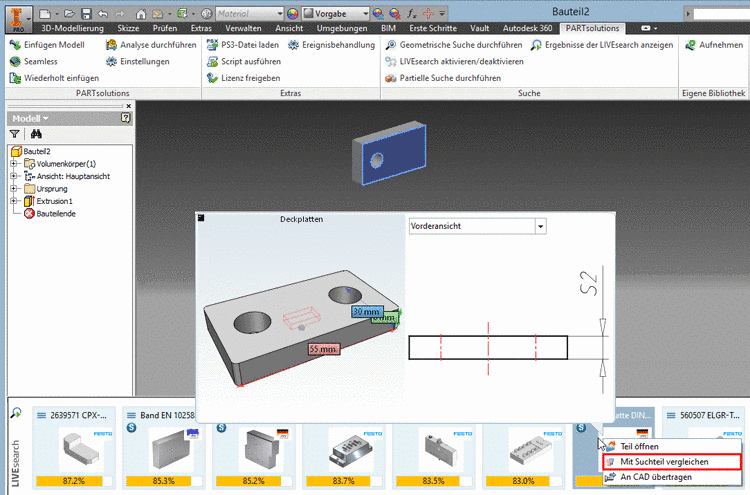Open the Ansicht tab
This screenshot has width=750, height=495.
(x=289, y=28)
